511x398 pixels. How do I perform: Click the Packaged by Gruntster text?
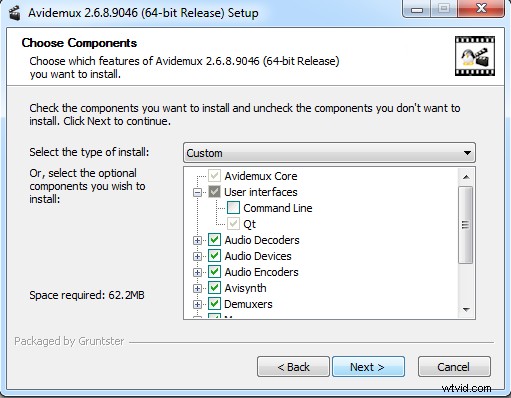[69, 341]
